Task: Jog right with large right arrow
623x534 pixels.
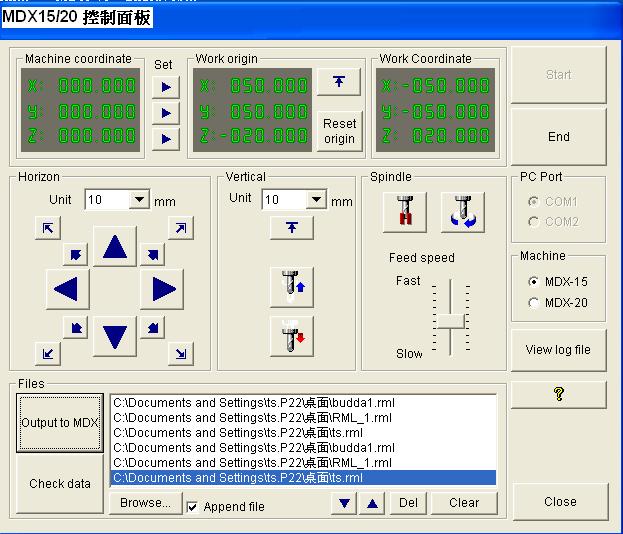Action: pos(162,289)
